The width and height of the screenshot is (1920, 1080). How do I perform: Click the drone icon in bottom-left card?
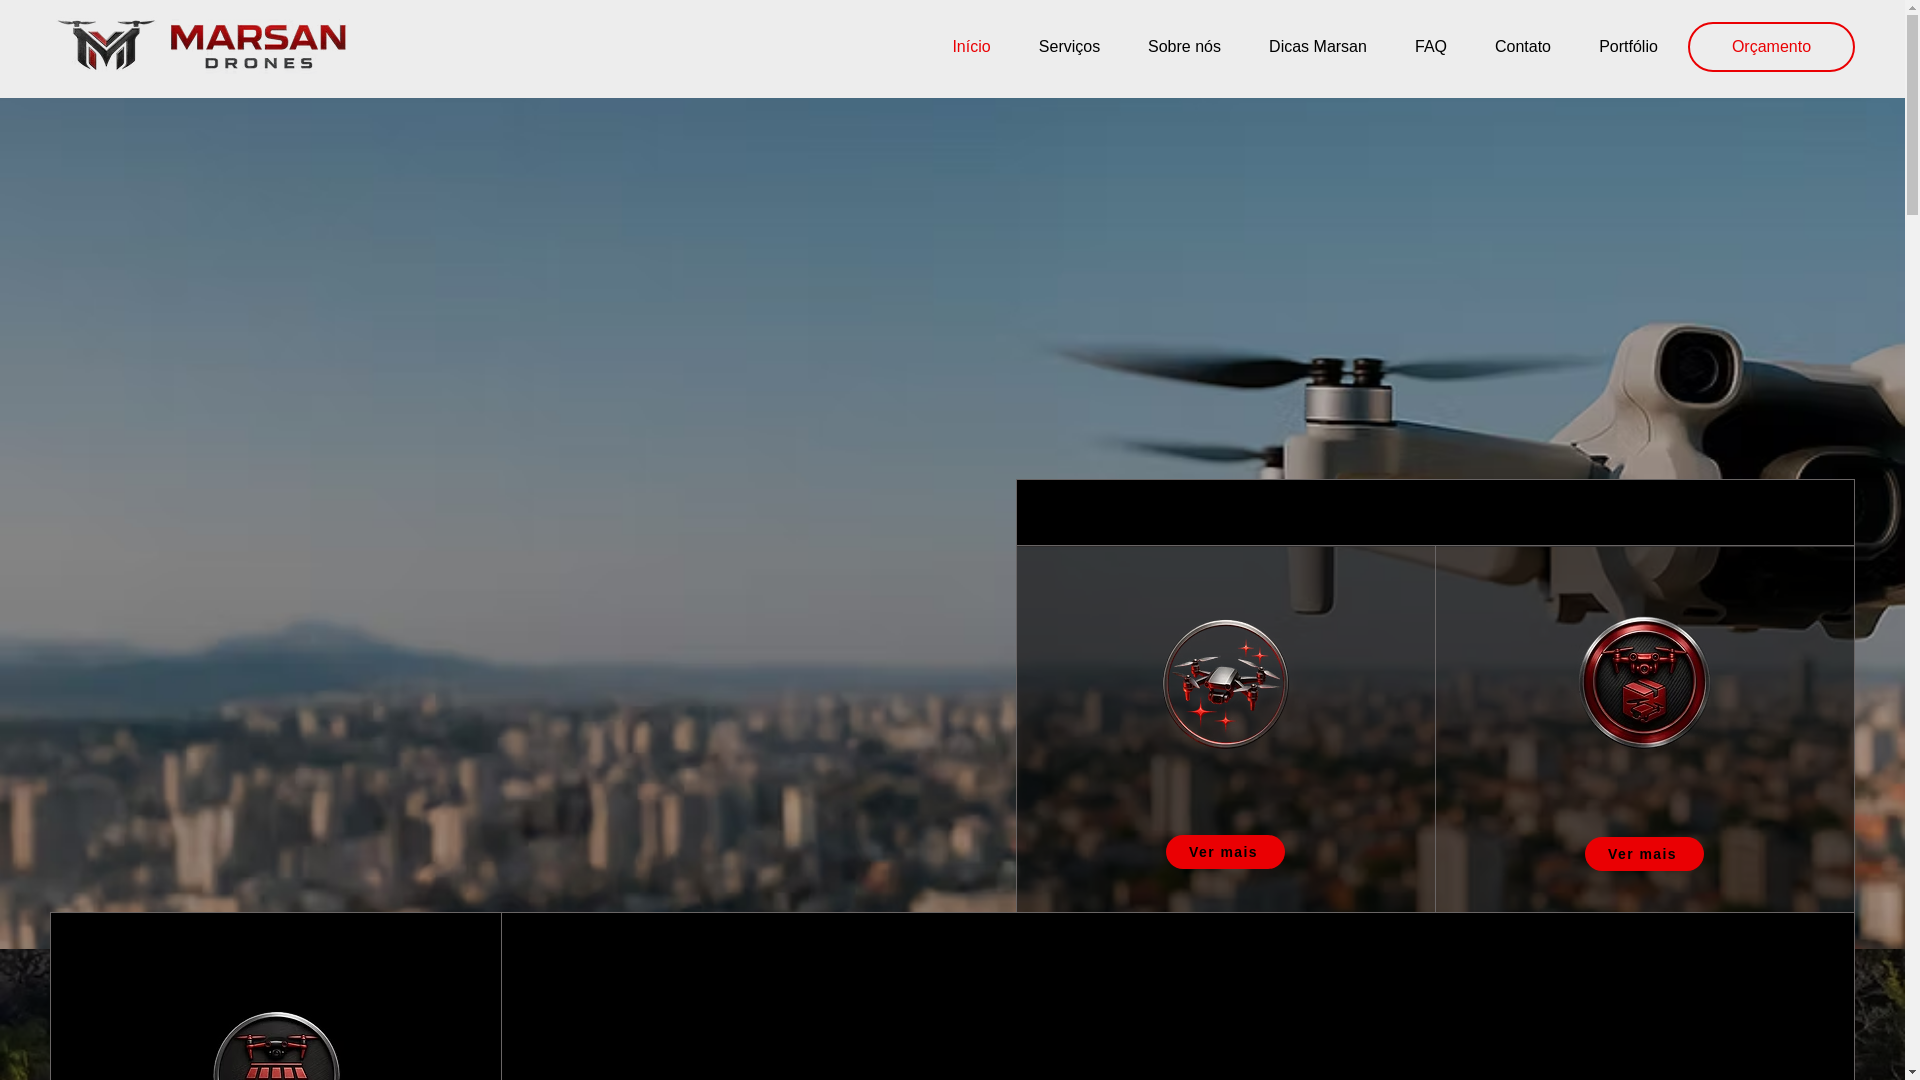[276, 1046]
